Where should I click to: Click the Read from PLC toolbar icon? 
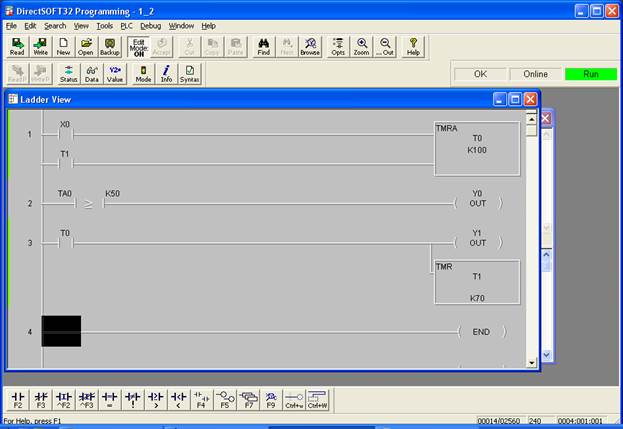(17, 46)
